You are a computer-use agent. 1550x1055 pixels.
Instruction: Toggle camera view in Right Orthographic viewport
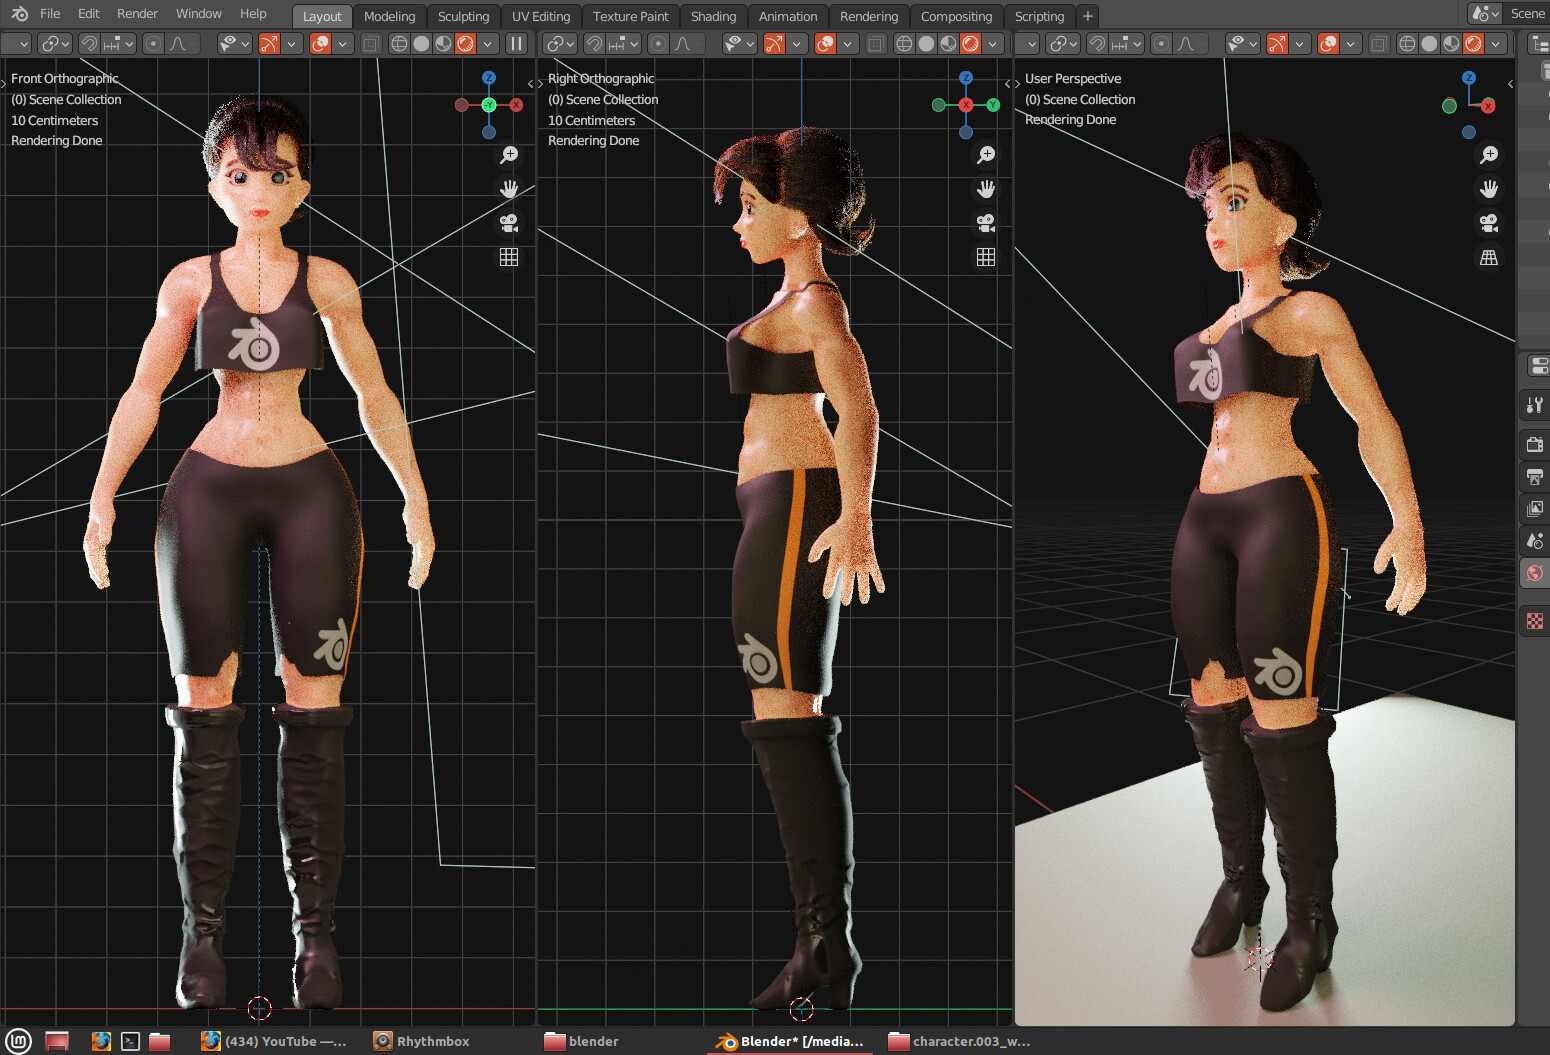[x=986, y=223]
